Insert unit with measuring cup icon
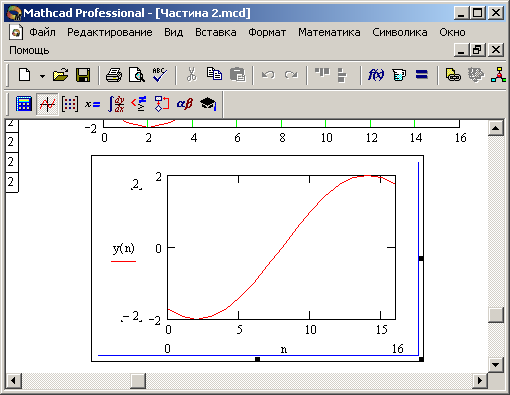Screen dimensions: 510x395 click(x=399, y=75)
